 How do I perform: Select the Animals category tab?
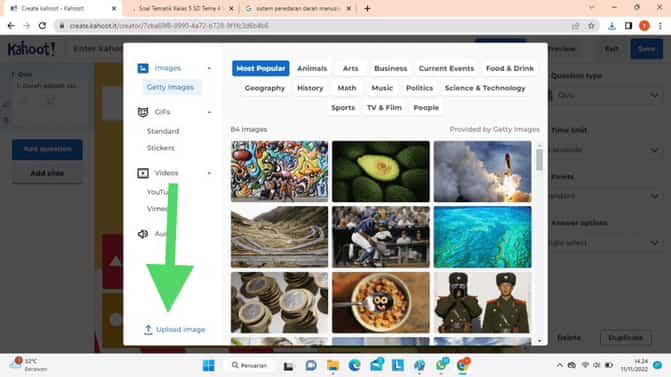tap(312, 68)
